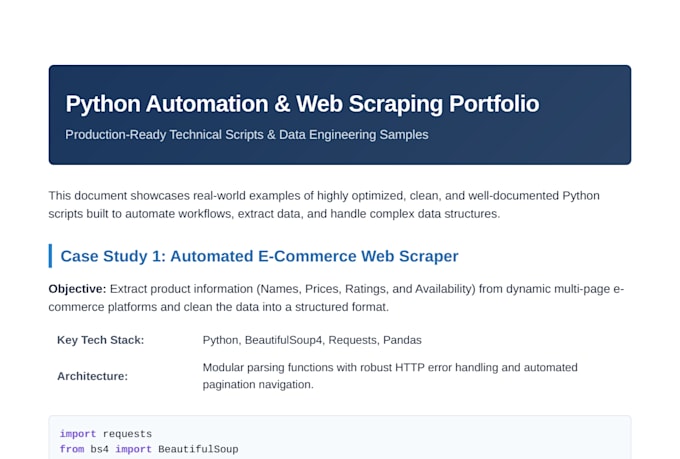This screenshot has height=459, width=680.
Task: Click the heading 'Case Study 1: Automated E-Commerce Web Scraper'
Action: click(259, 256)
